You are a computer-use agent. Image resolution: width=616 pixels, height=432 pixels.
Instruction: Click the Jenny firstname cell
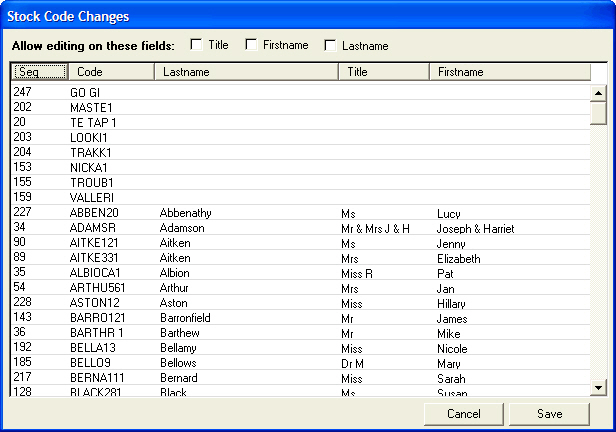point(451,244)
